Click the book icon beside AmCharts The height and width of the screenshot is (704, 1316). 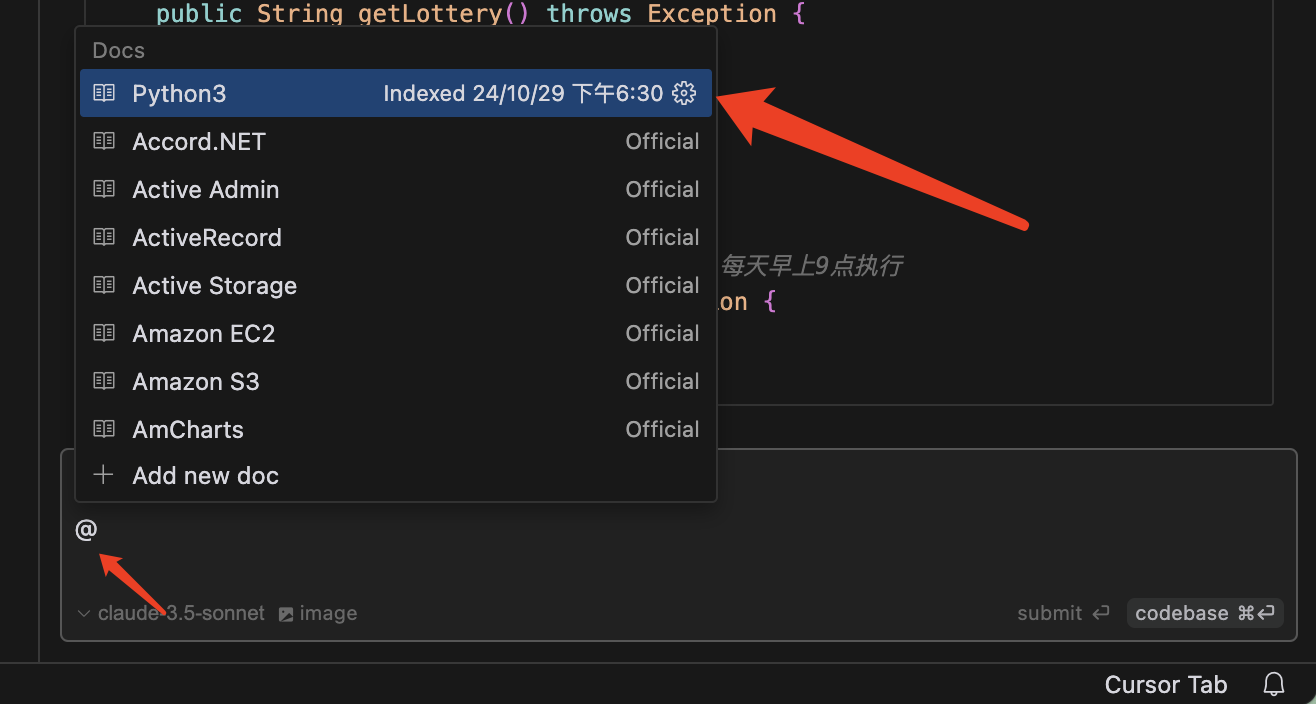coord(104,429)
